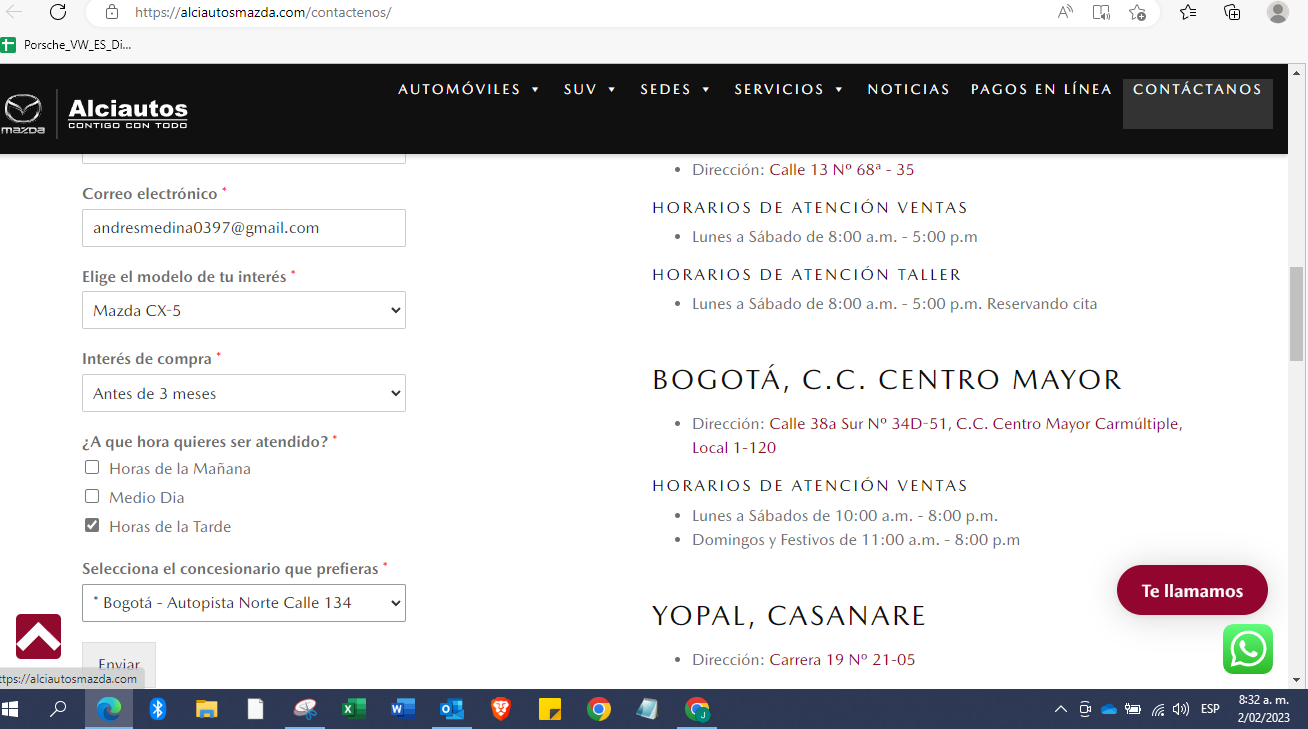1308x729 pixels.
Task: Open the concesionario dropdown Bogotá Autopista Norte
Action: (x=244, y=603)
